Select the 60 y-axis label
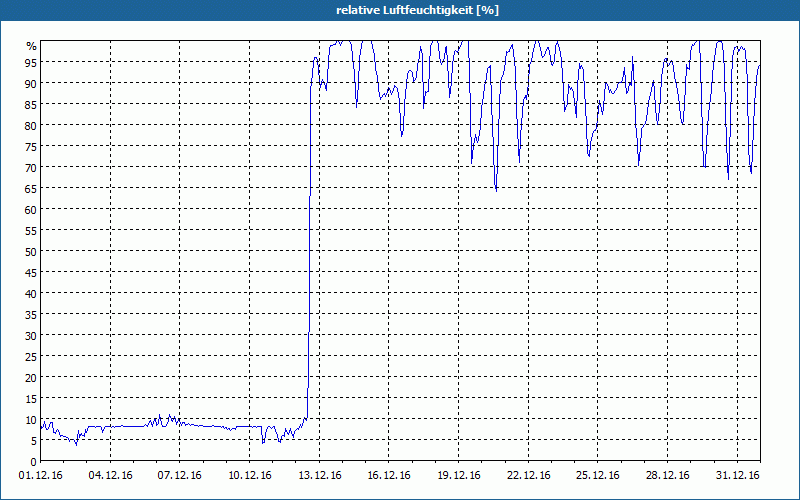The height and width of the screenshot is (500, 800). pyautogui.click(x=31, y=209)
